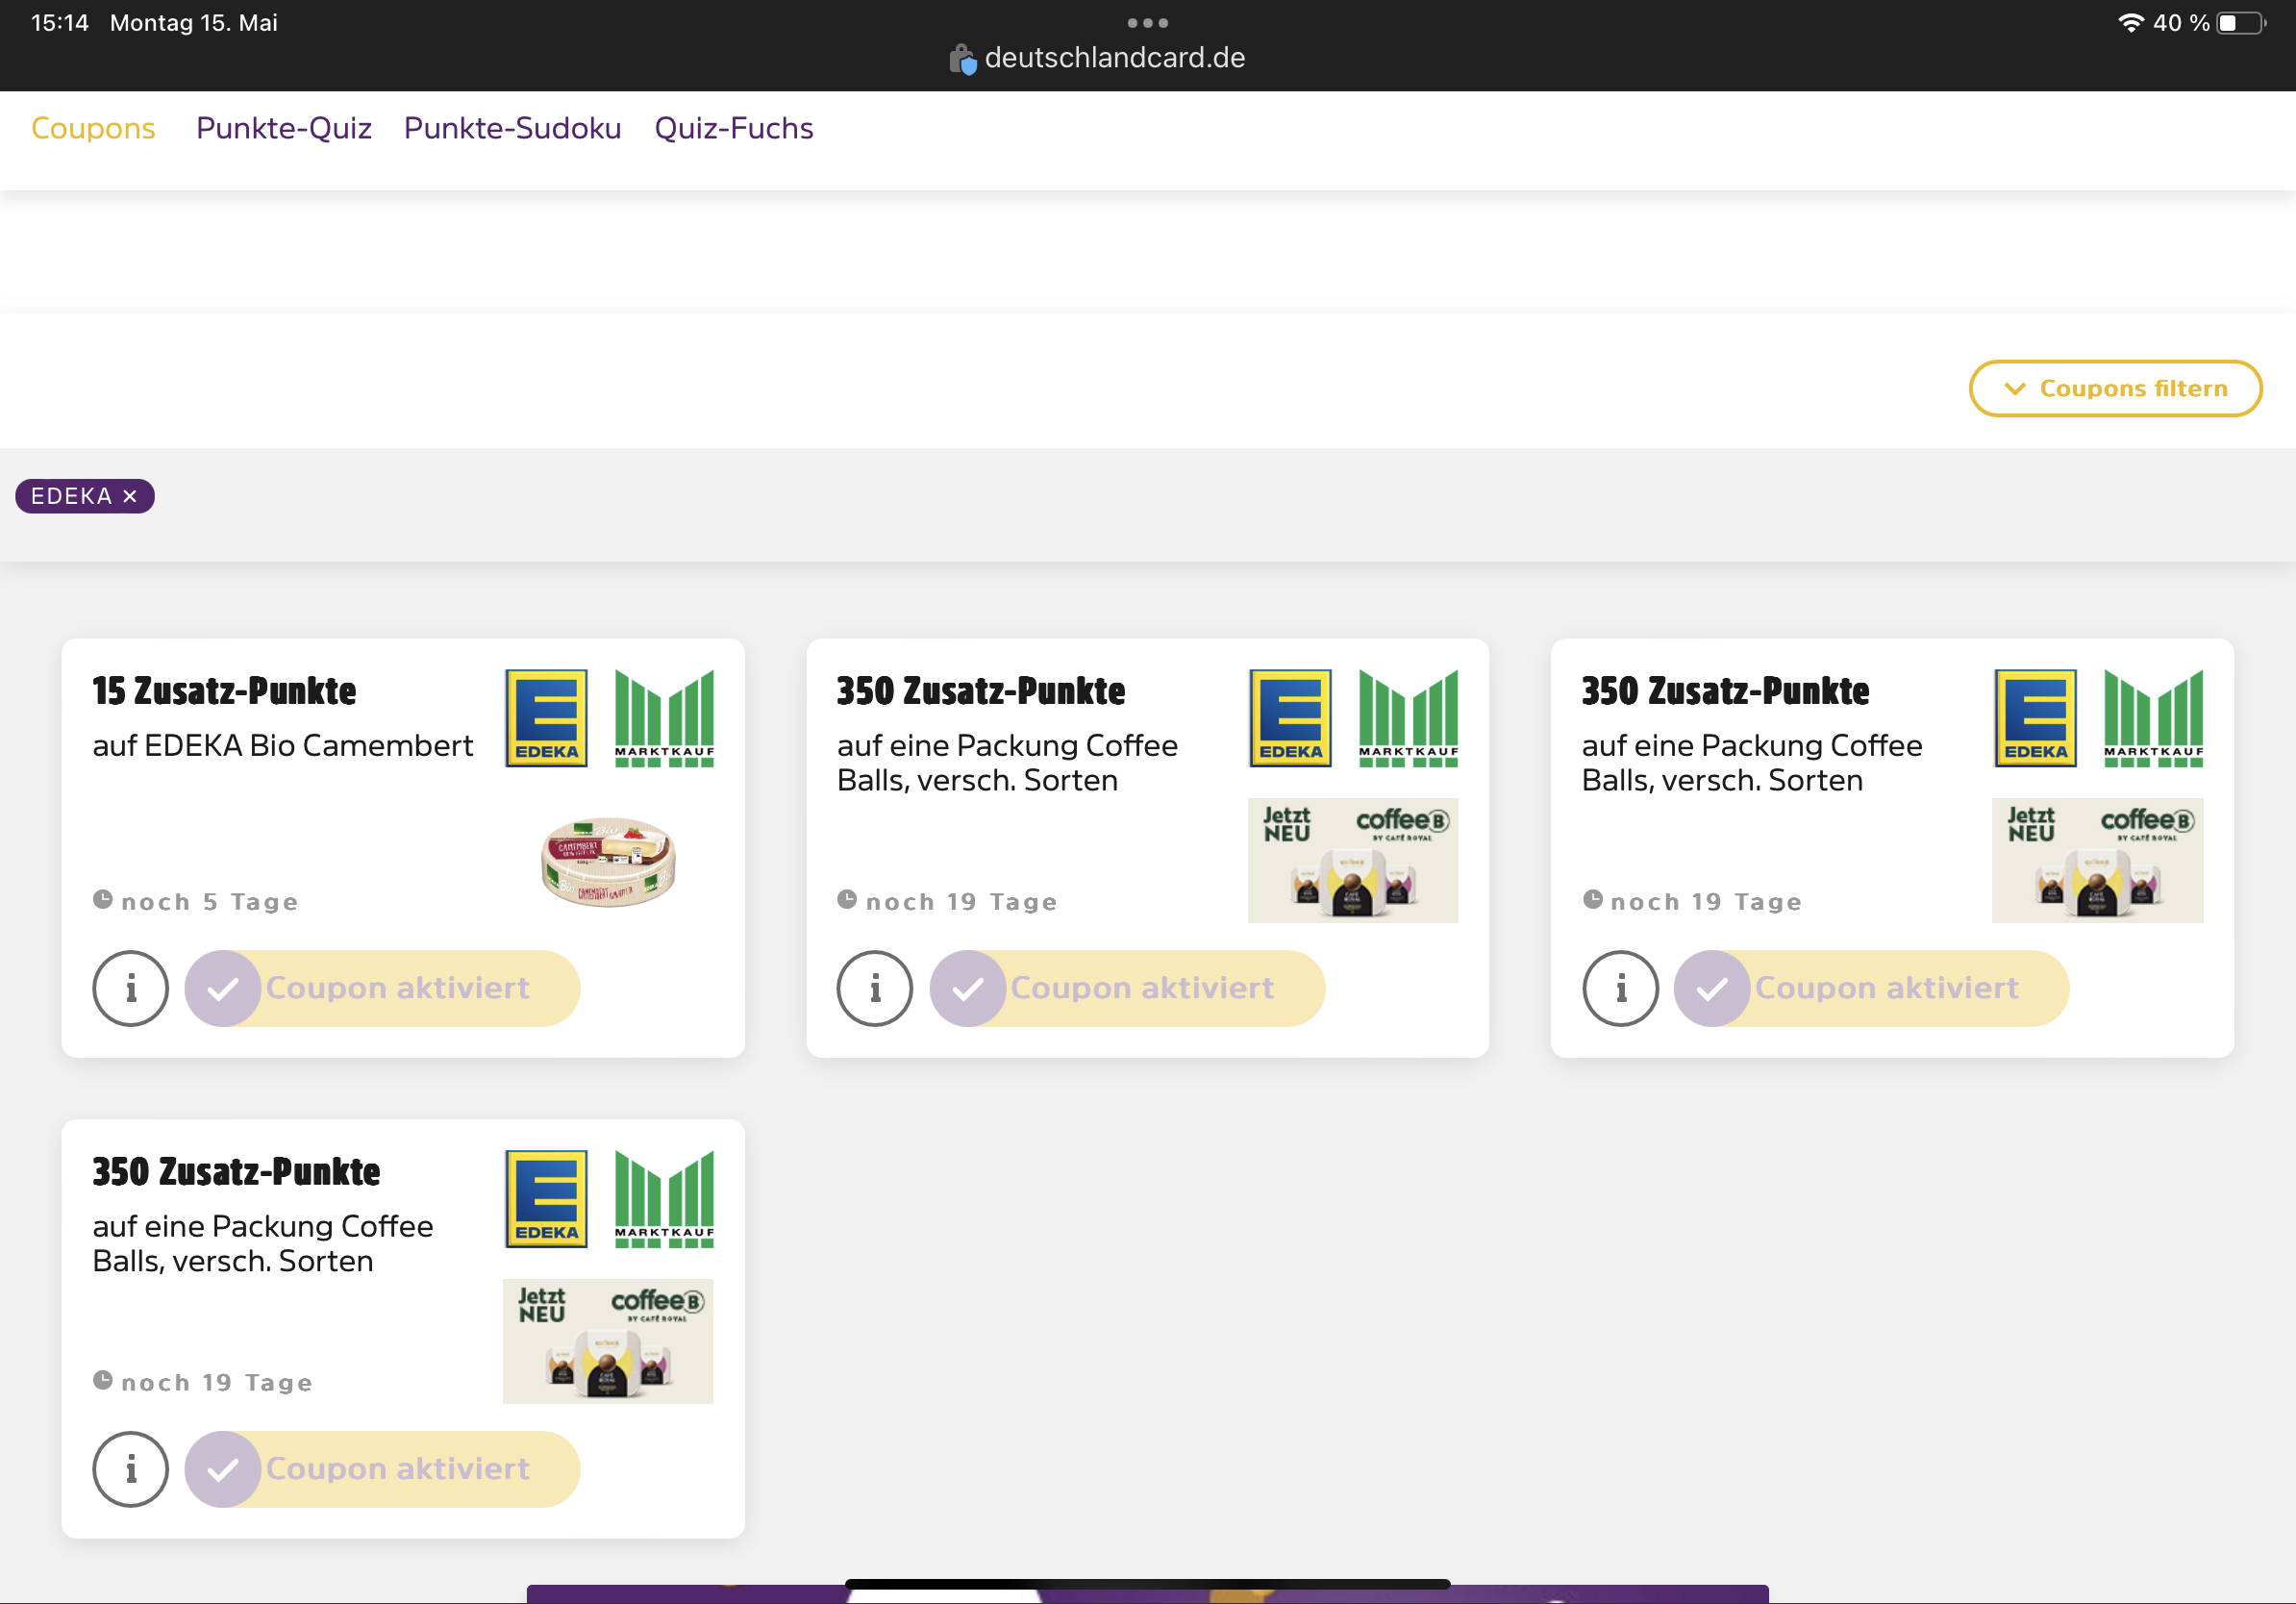The height and width of the screenshot is (1604, 2296).
Task: Click Marktkauf logo in bottom-row card
Action: 664,1199
